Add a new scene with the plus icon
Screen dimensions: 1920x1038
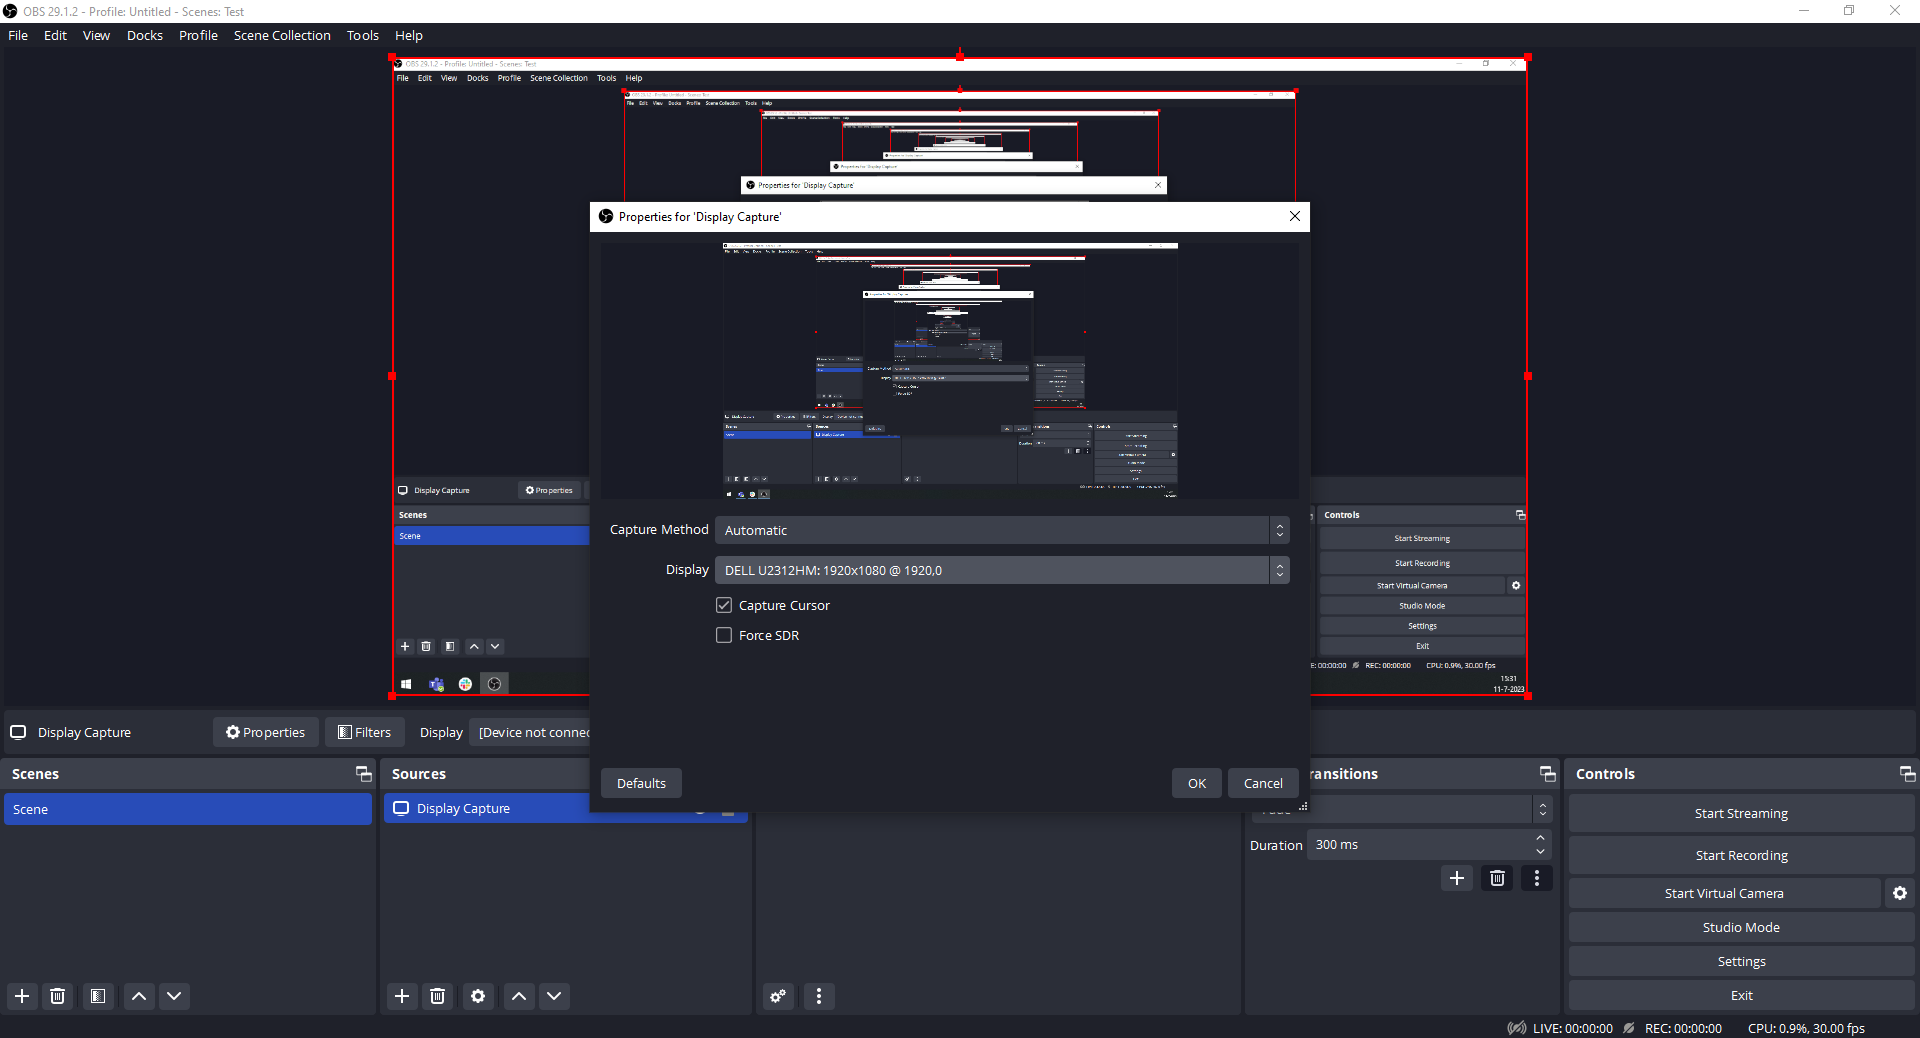pos(22,996)
